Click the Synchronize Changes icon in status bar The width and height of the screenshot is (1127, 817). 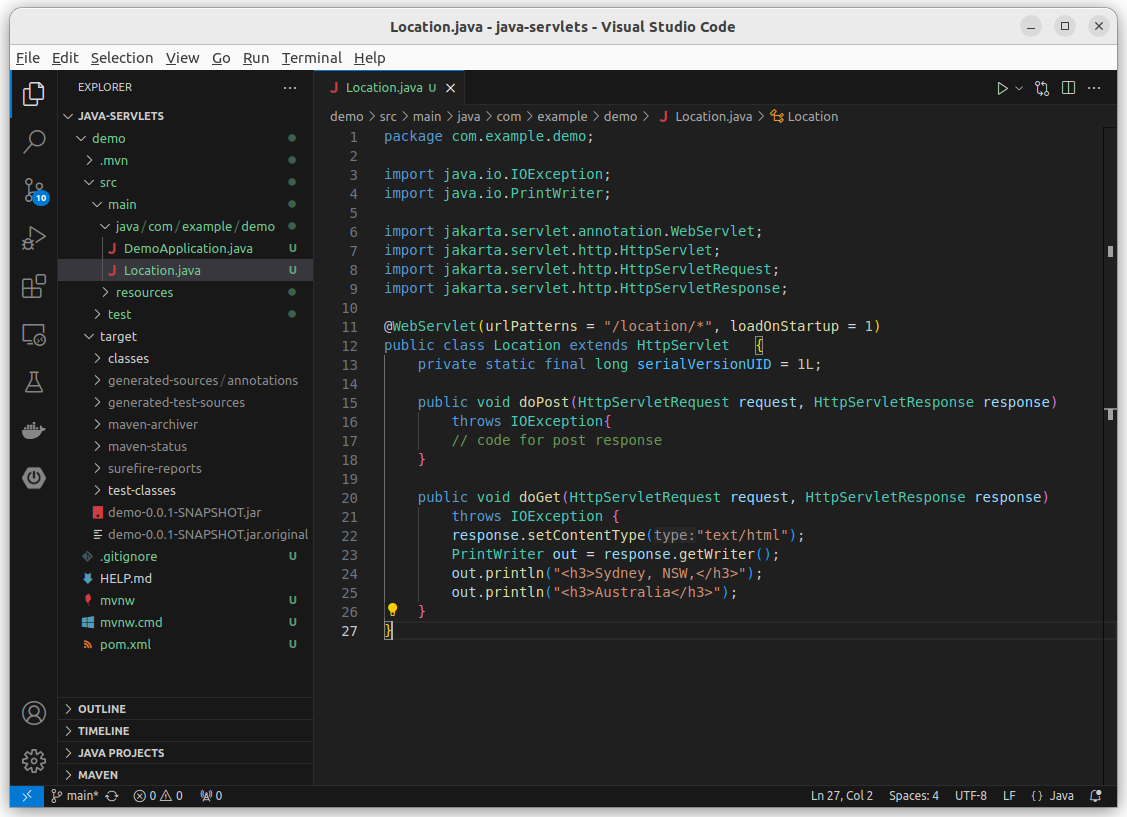112,795
